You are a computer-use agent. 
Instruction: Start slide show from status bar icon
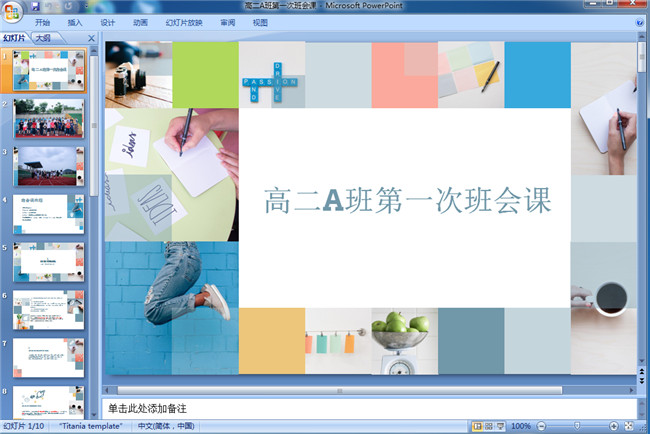pyautogui.click(x=500, y=426)
